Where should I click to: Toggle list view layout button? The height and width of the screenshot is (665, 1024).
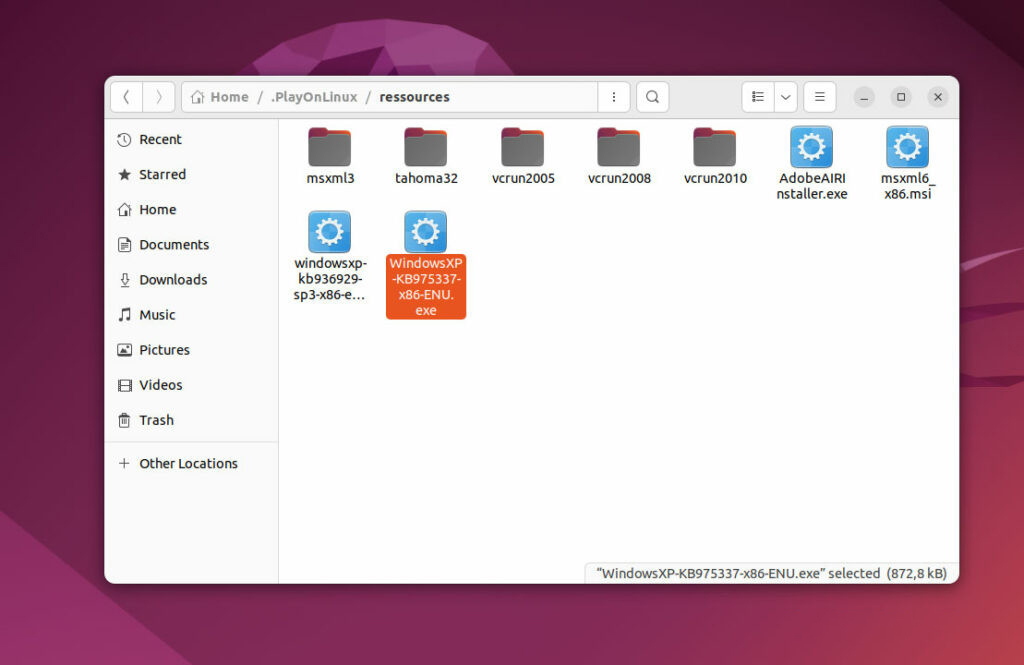coord(758,97)
